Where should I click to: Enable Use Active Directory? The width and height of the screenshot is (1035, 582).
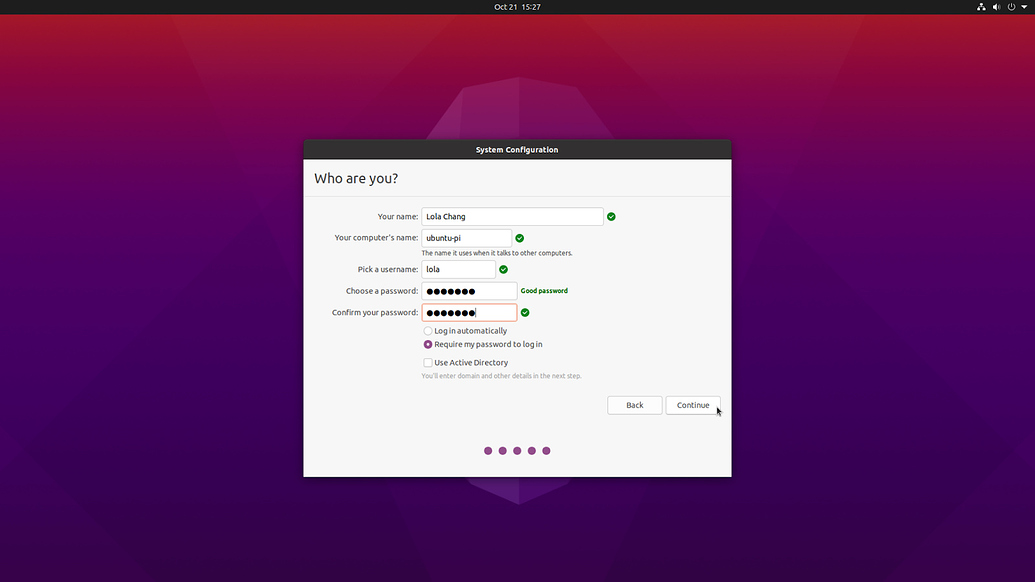[428, 362]
